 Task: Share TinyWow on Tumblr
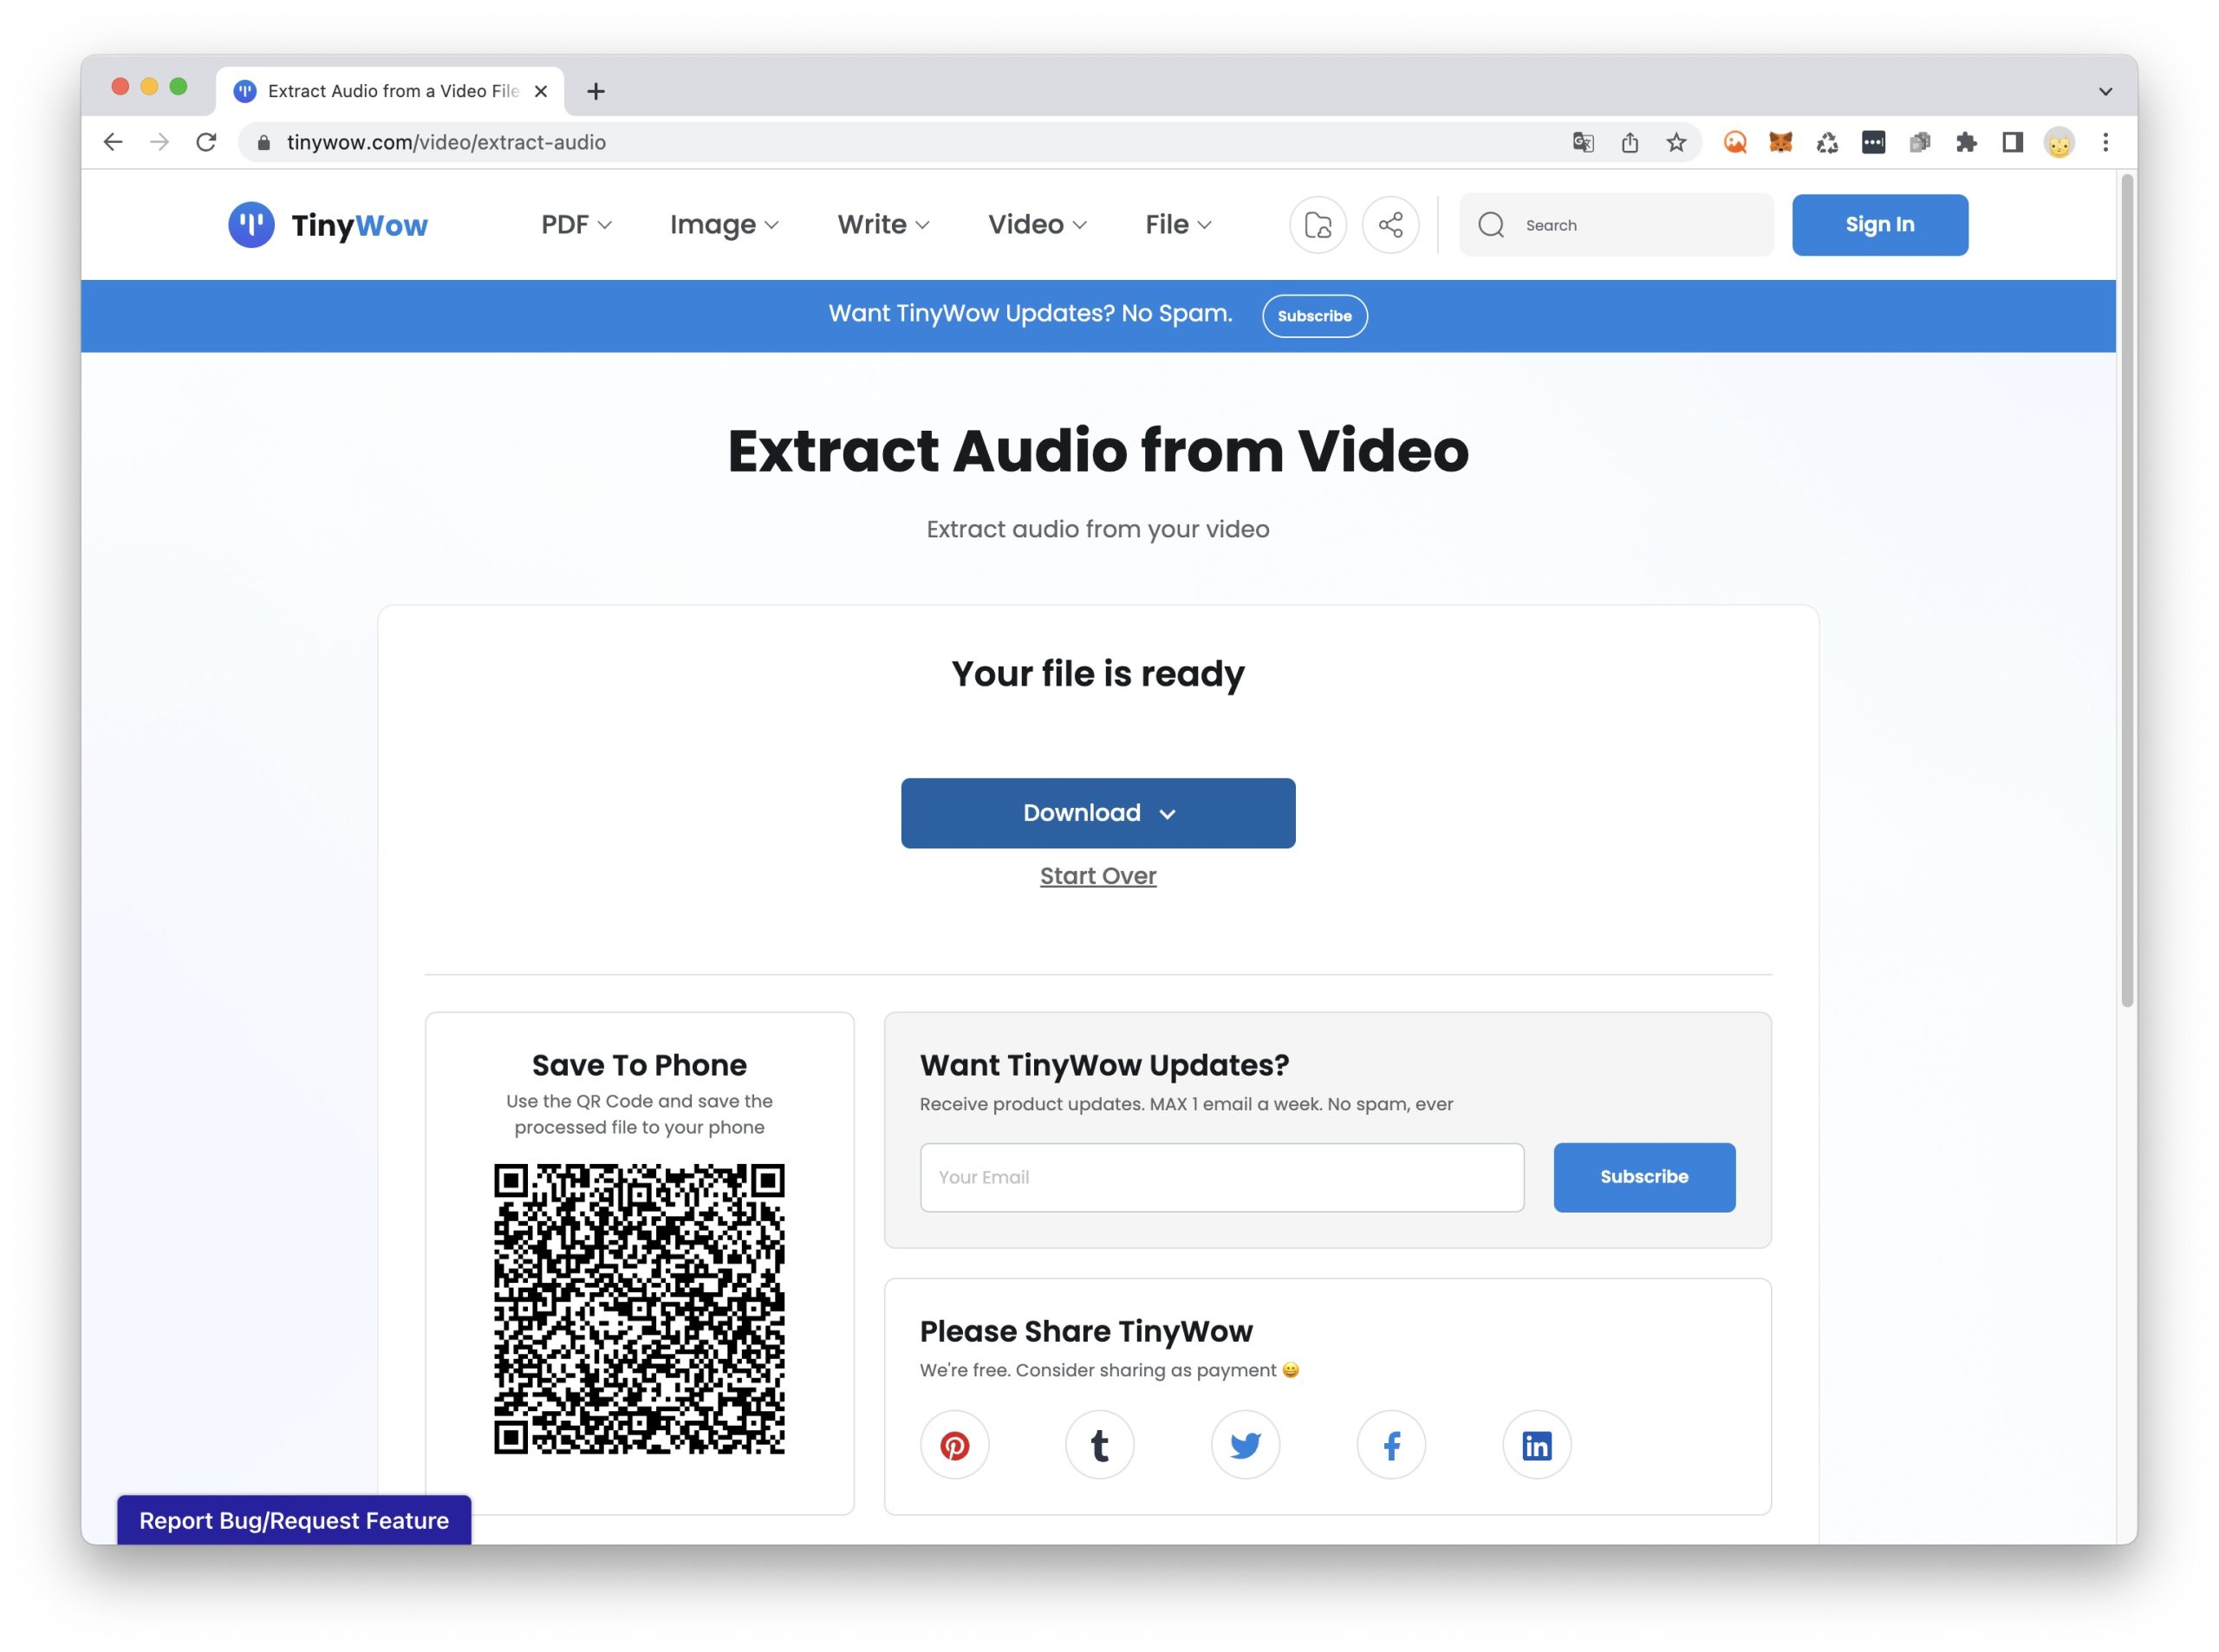coord(1099,1445)
